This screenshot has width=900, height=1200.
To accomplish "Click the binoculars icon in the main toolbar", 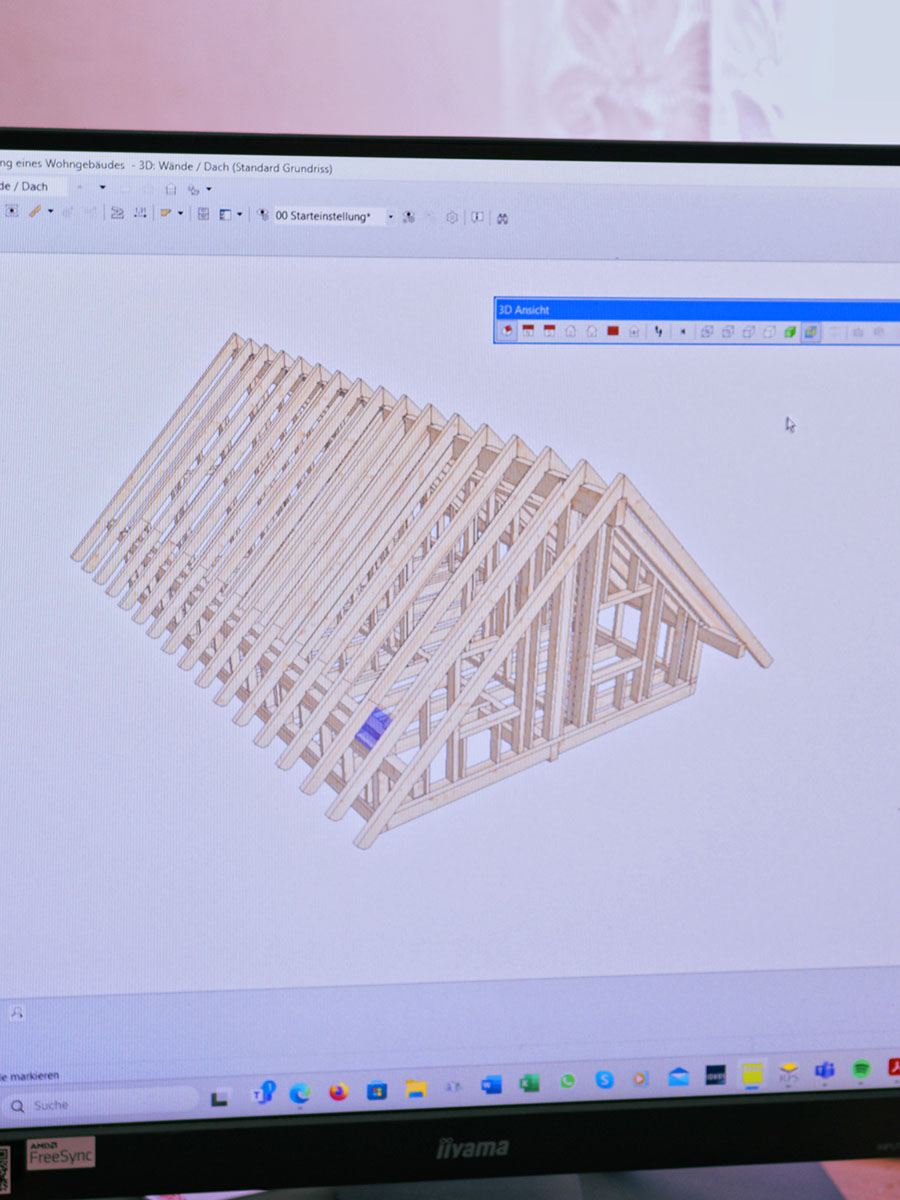I will [502, 217].
